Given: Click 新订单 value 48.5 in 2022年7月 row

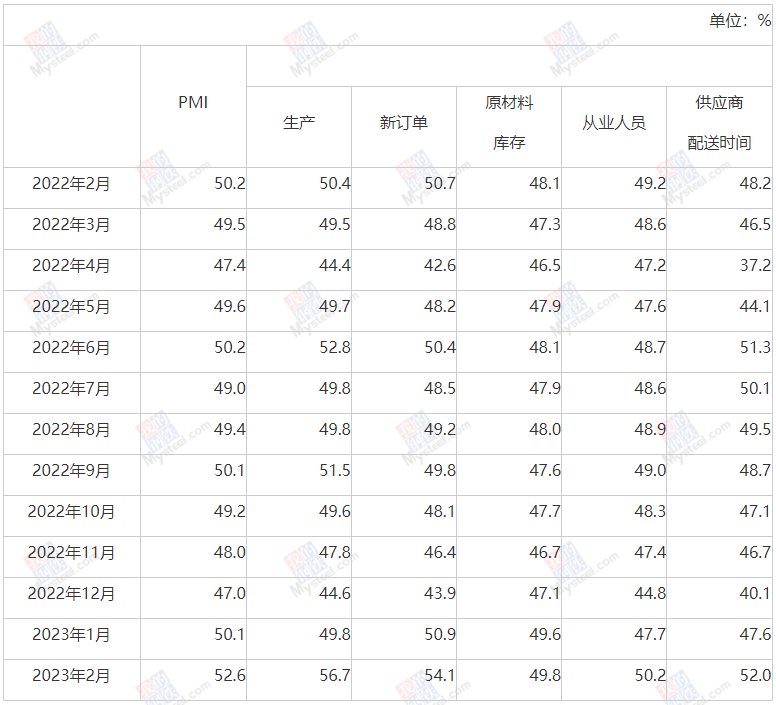Looking at the screenshot, I should click(439, 388).
